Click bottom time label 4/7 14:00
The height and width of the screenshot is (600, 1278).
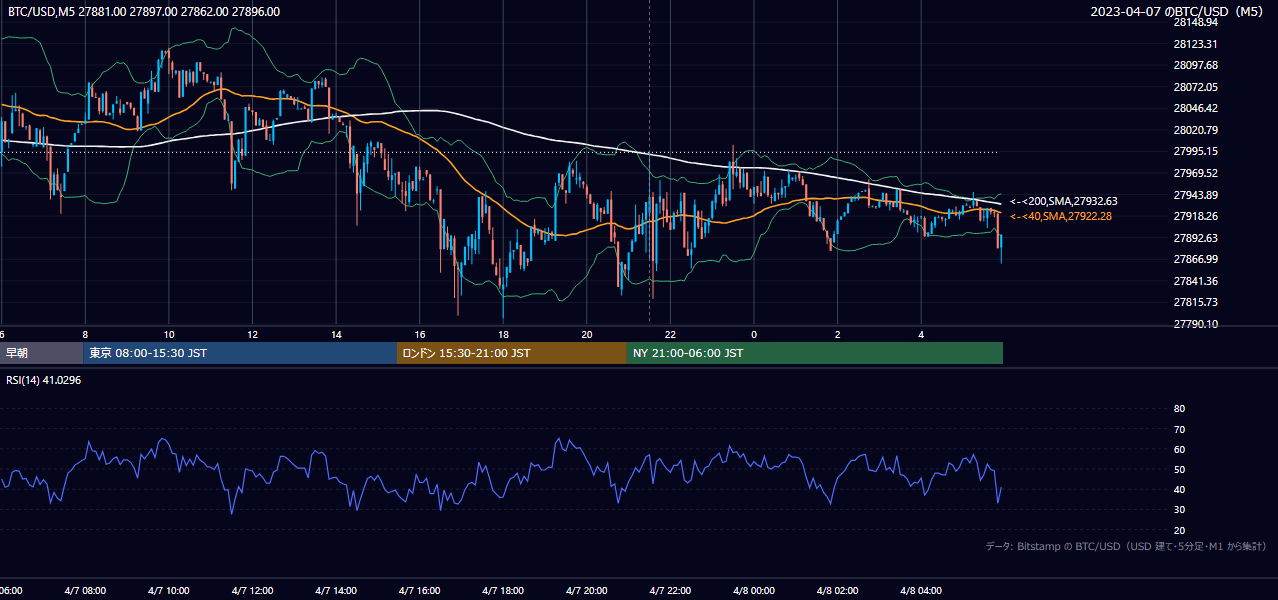[336, 591]
